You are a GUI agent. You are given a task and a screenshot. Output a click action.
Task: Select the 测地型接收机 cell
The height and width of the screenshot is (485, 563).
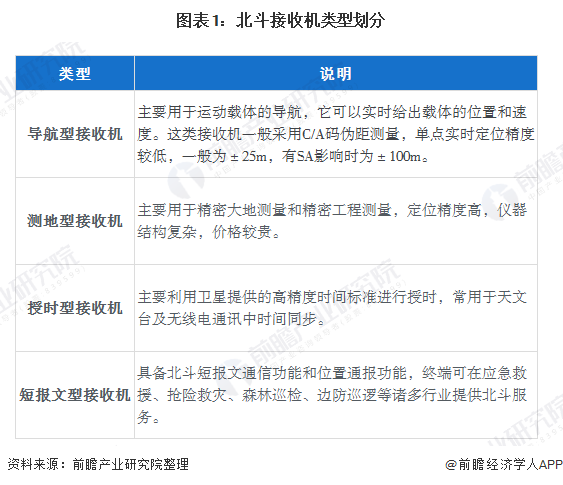click(x=75, y=221)
